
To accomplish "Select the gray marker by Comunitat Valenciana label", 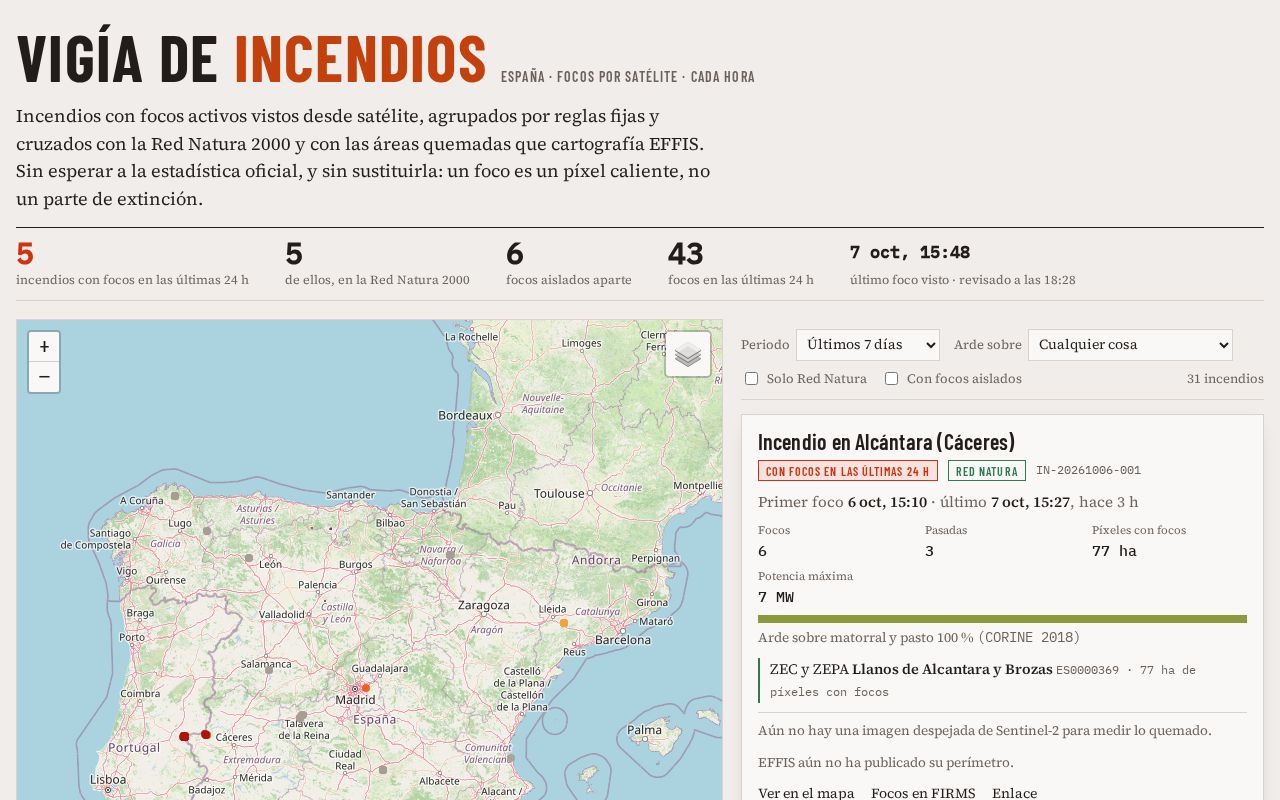I will [511, 758].
